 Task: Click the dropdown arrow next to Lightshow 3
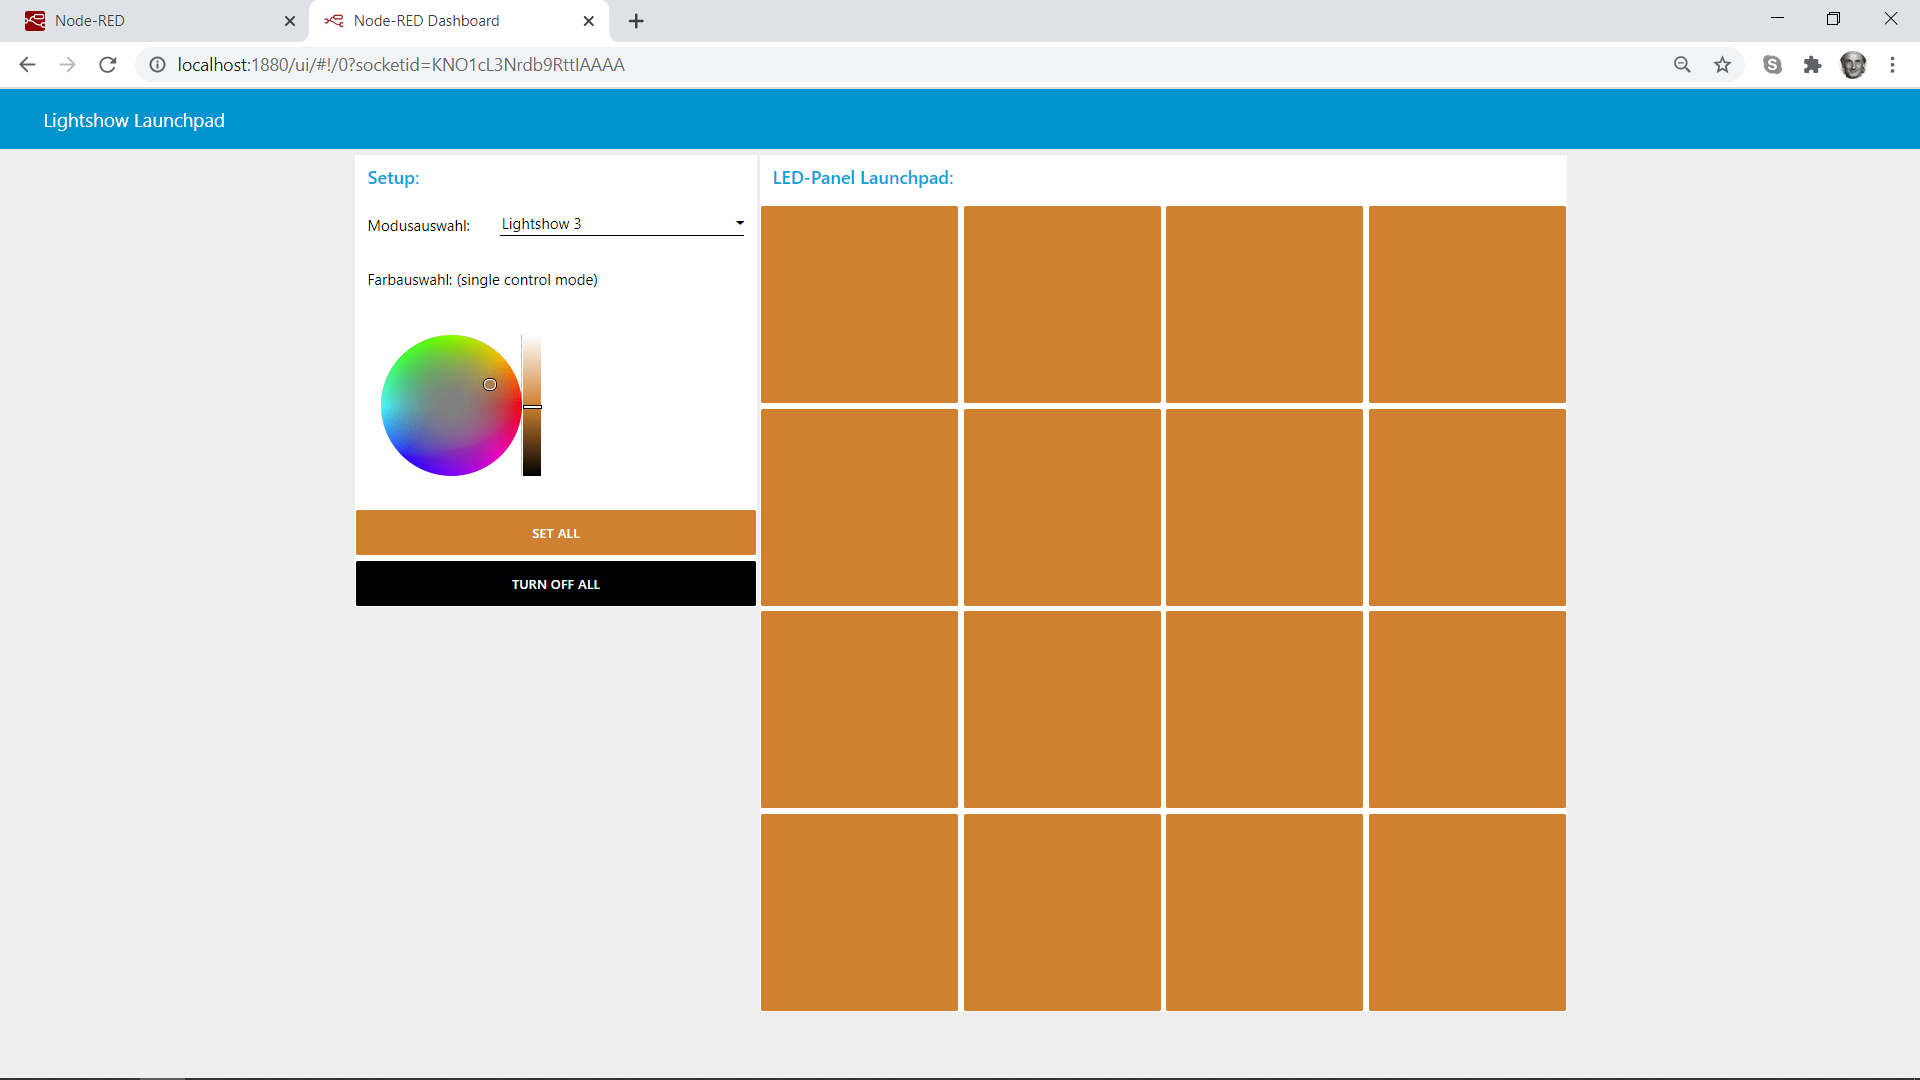[739, 223]
